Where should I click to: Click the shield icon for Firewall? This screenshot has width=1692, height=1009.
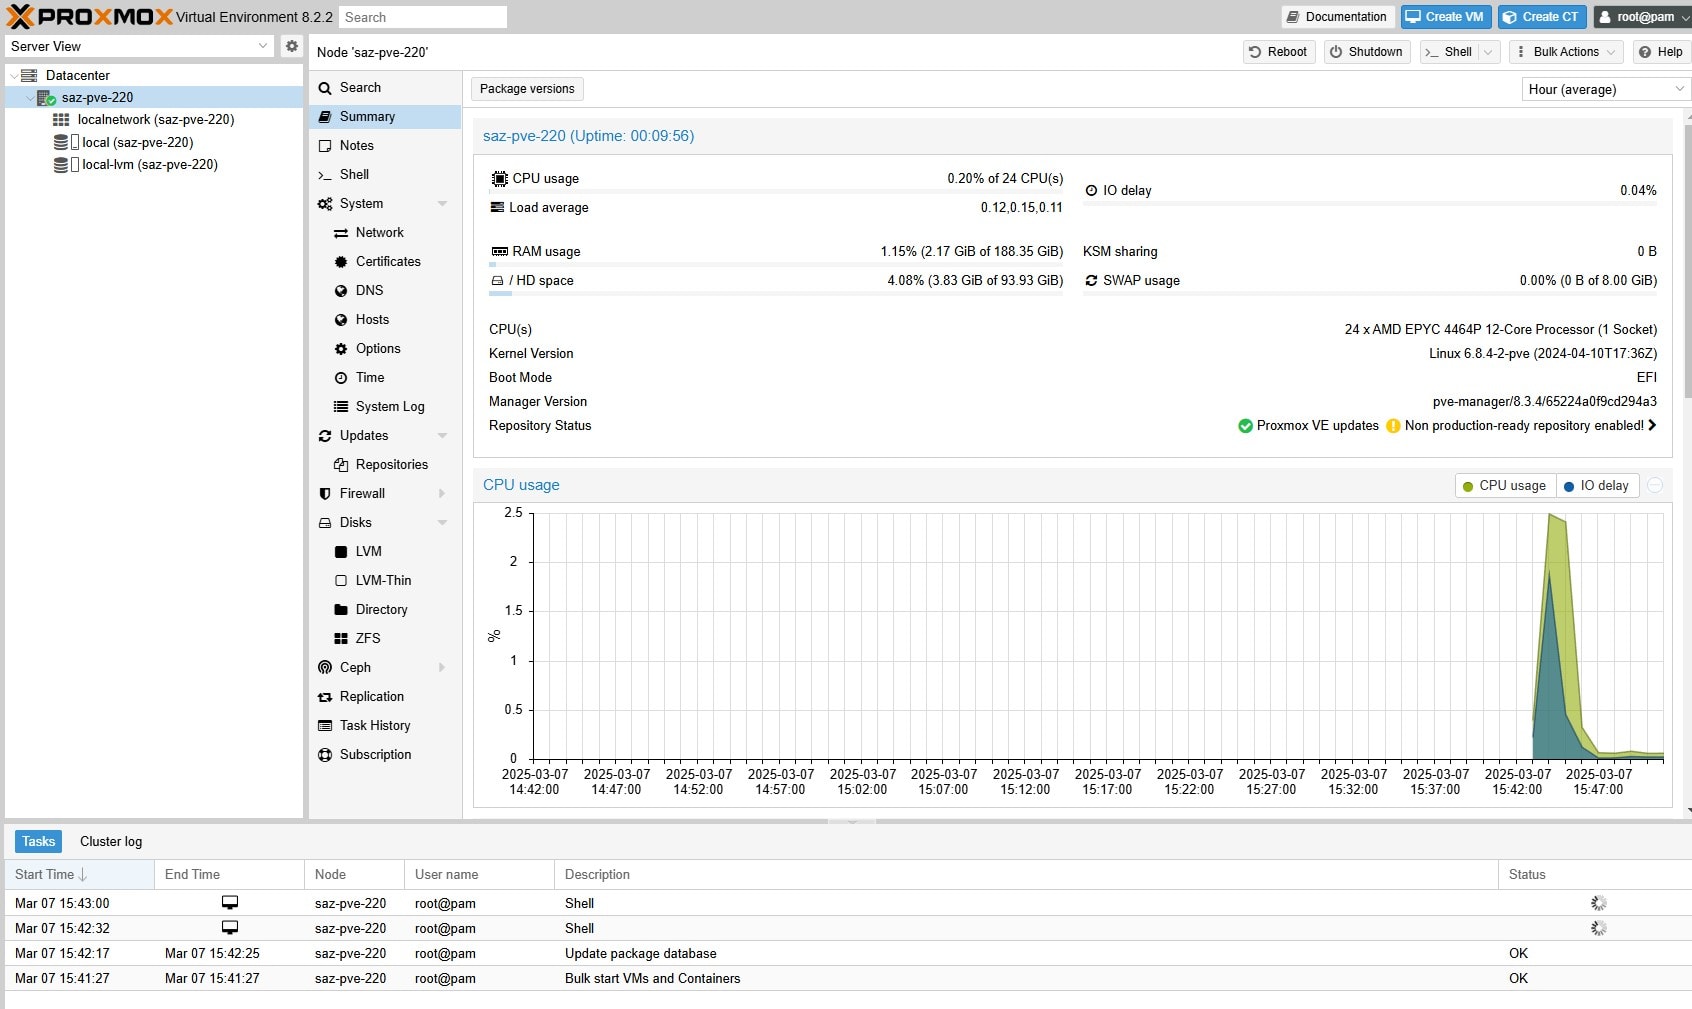pos(325,494)
